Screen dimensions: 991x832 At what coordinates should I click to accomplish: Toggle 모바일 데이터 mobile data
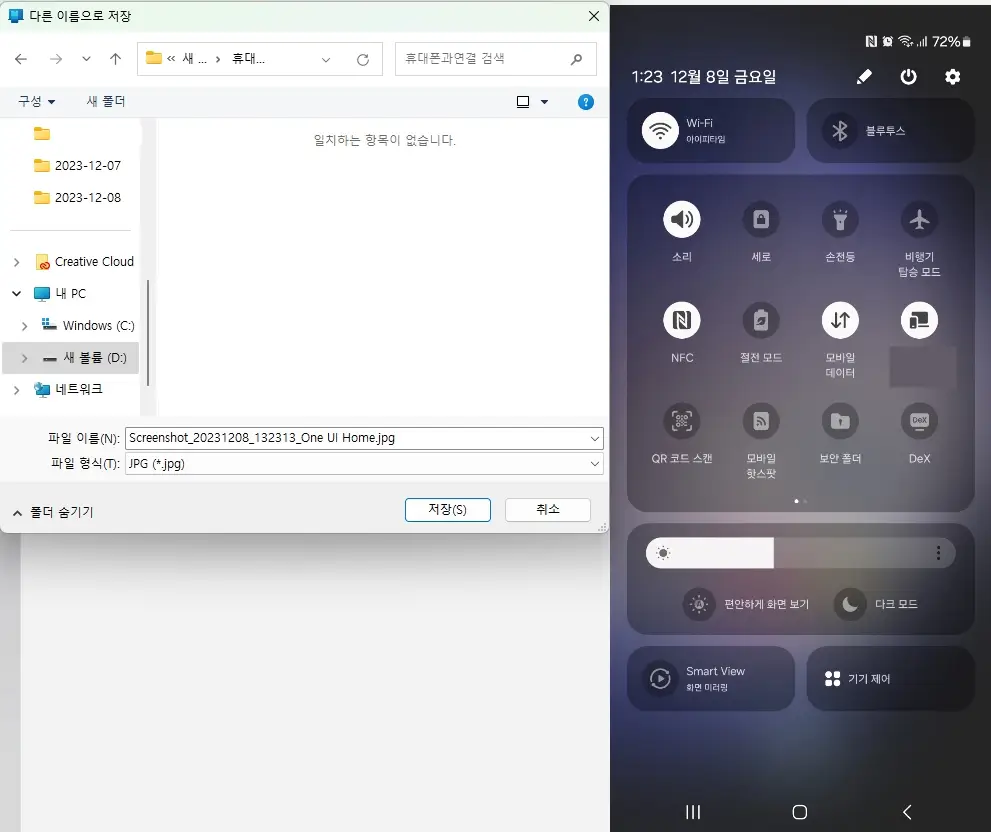click(840, 320)
